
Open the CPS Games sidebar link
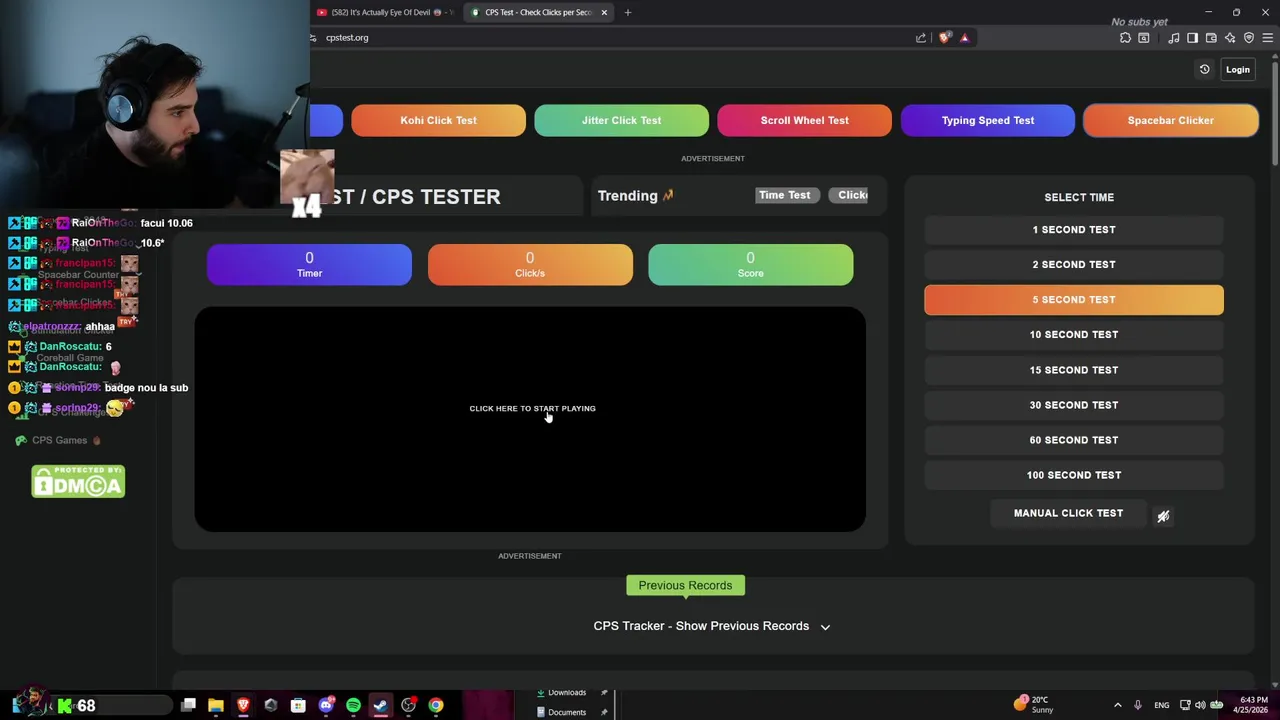(x=59, y=440)
